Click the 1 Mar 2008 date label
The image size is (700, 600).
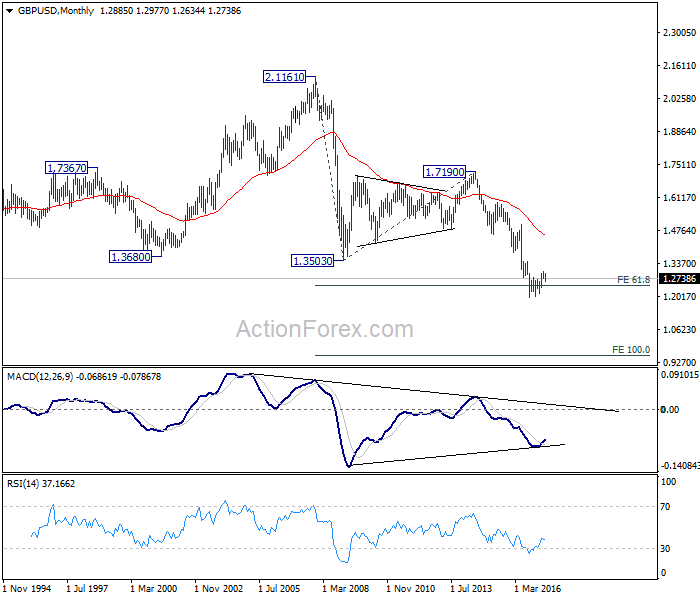click(x=346, y=589)
